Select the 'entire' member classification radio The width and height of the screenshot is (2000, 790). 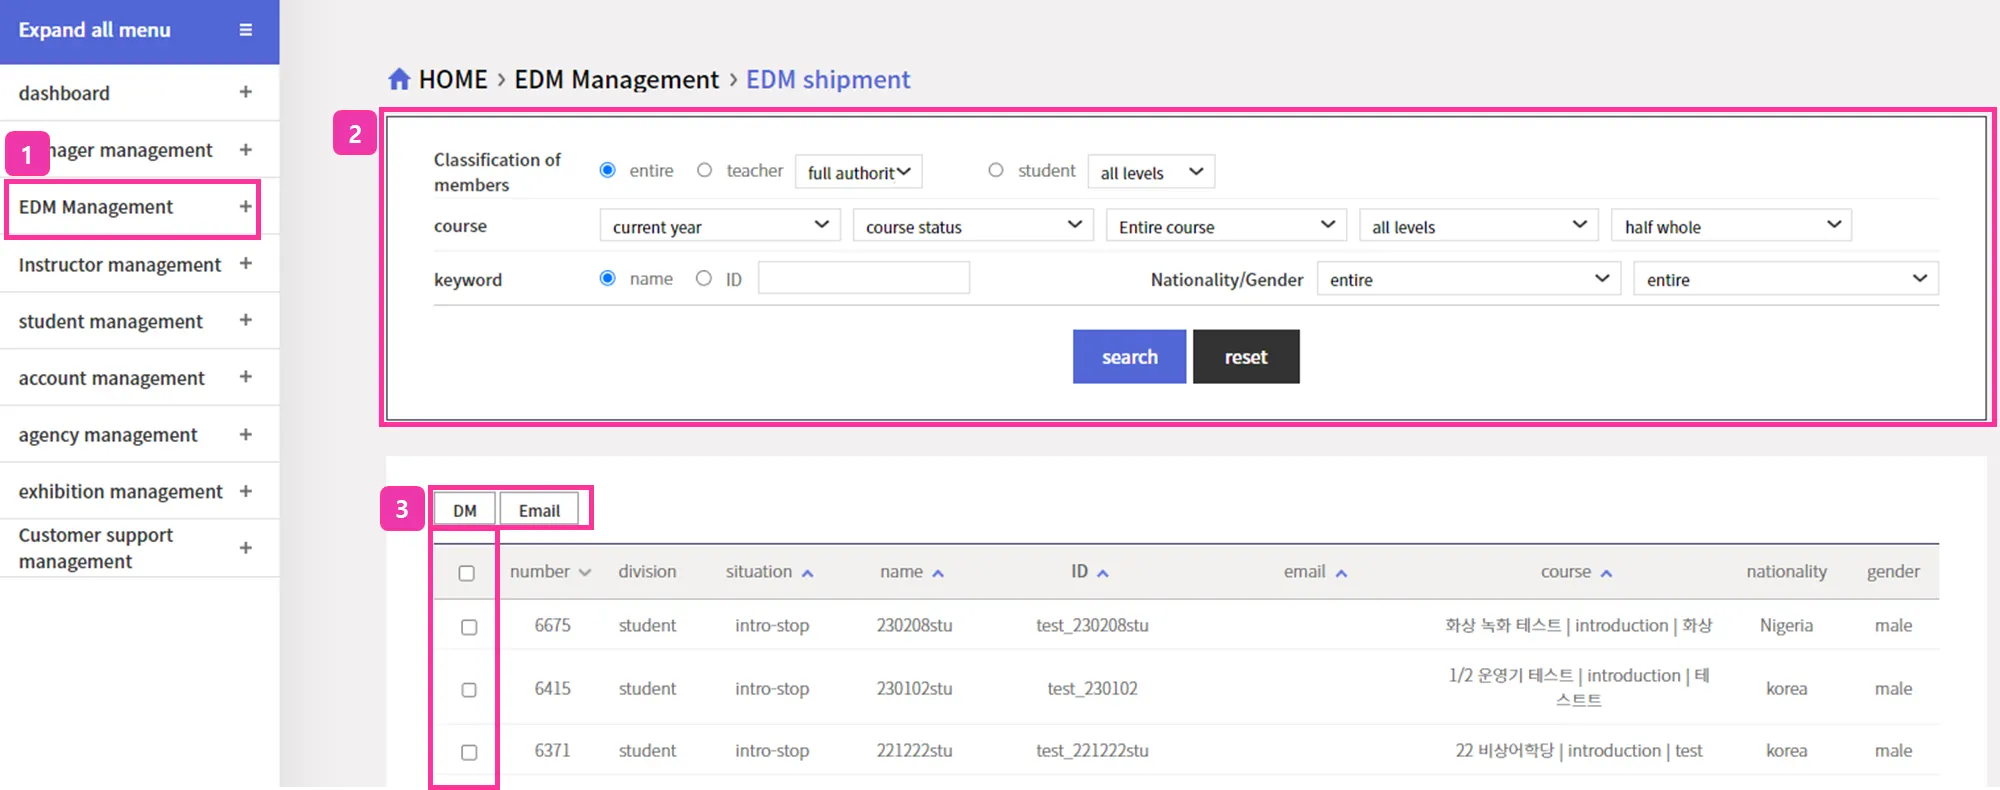[x=607, y=170]
